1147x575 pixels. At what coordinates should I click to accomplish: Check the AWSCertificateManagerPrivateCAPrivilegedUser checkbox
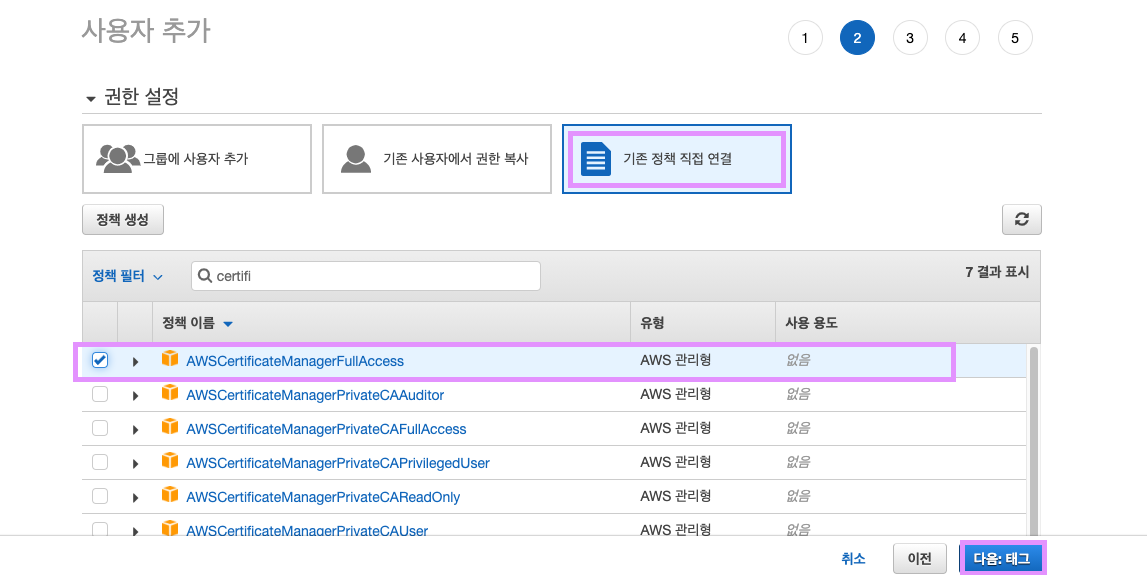point(100,462)
